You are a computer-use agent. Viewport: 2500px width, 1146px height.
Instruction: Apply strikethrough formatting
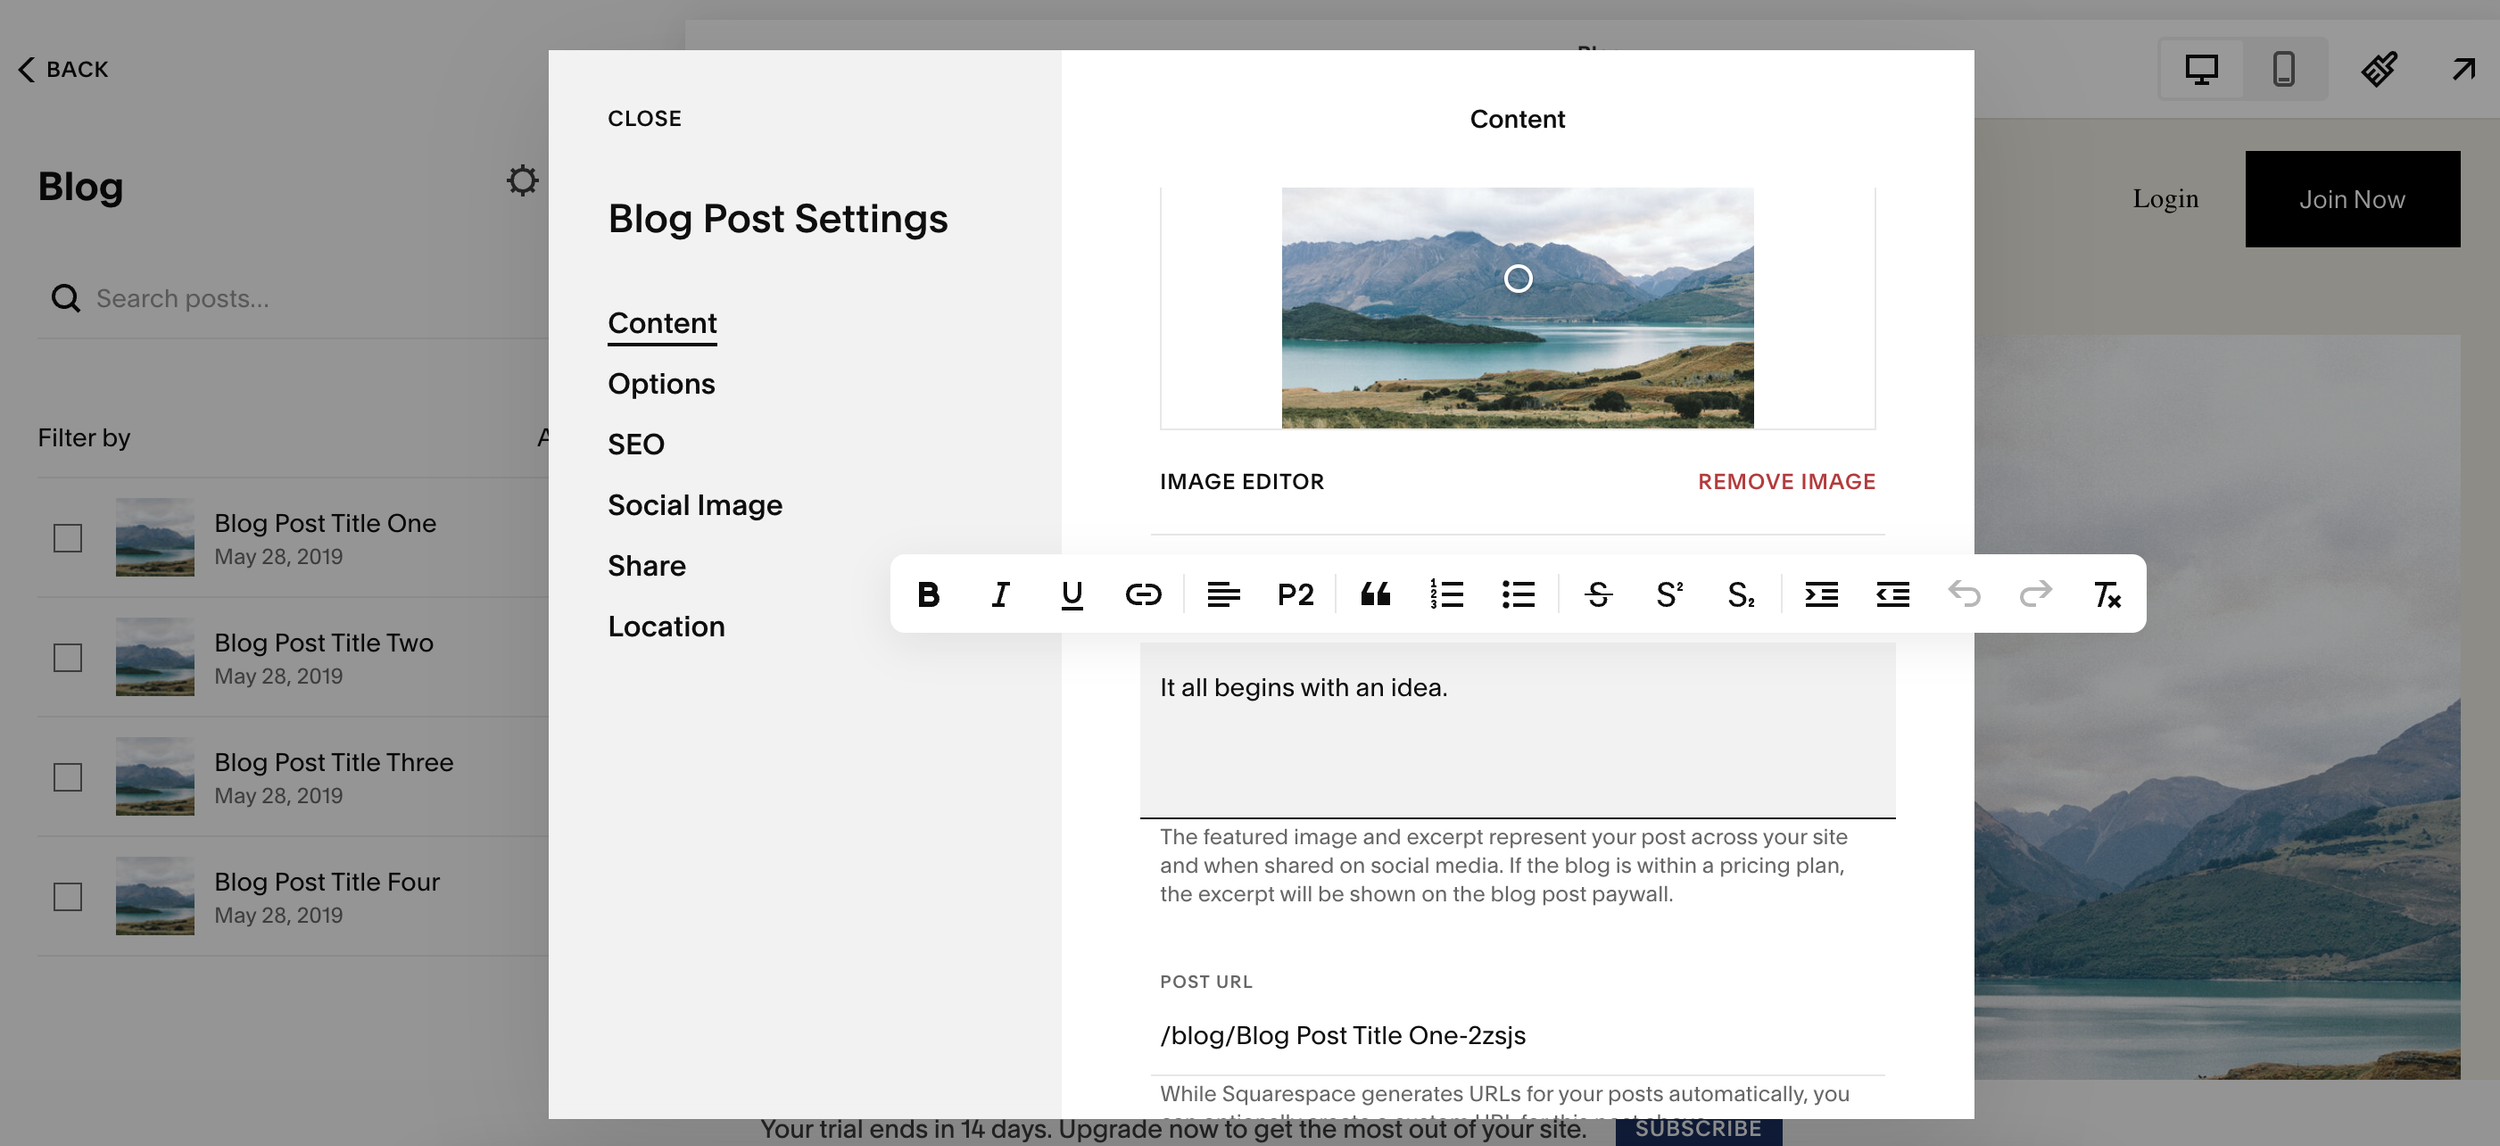coord(1598,595)
